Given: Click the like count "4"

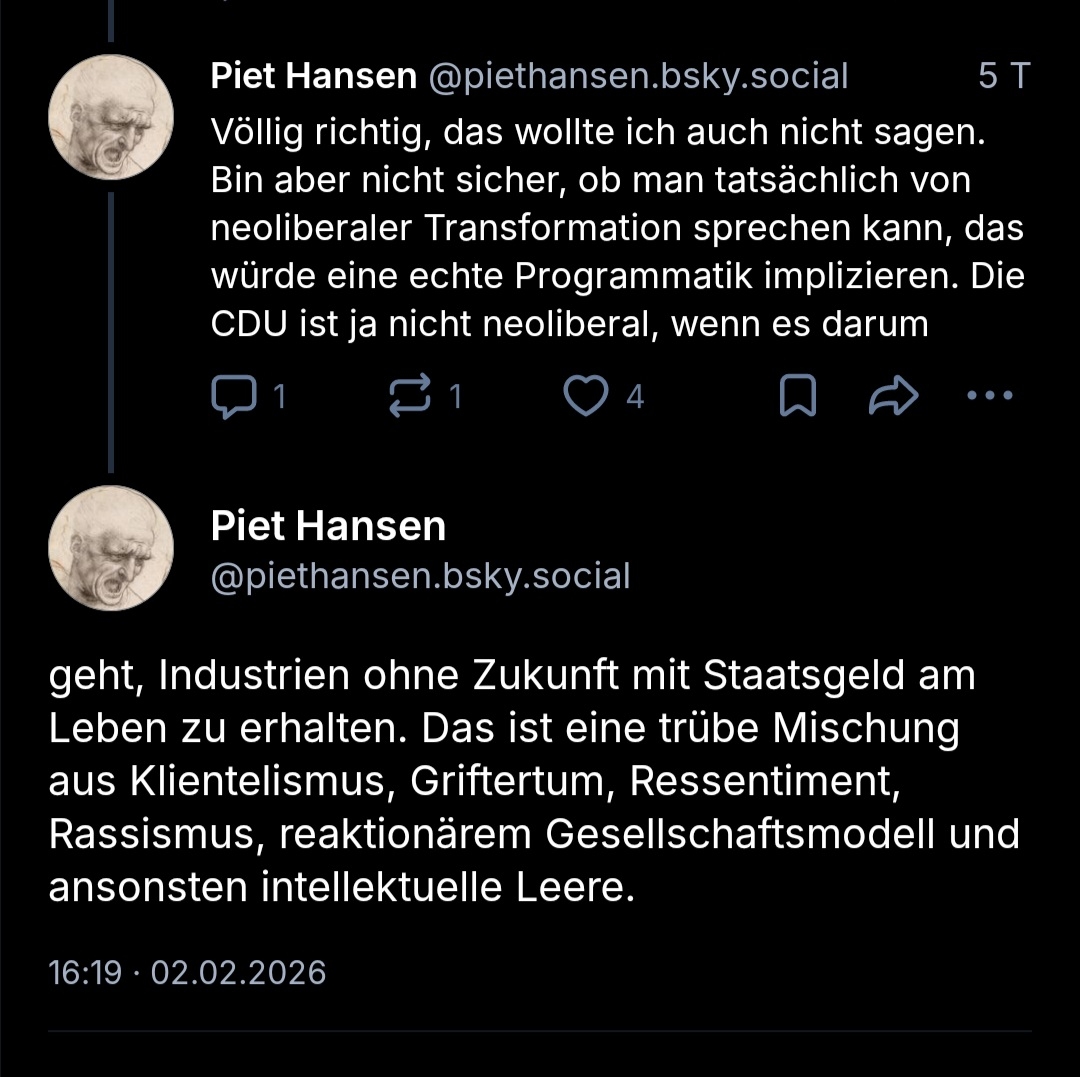Looking at the screenshot, I should [x=634, y=398].
